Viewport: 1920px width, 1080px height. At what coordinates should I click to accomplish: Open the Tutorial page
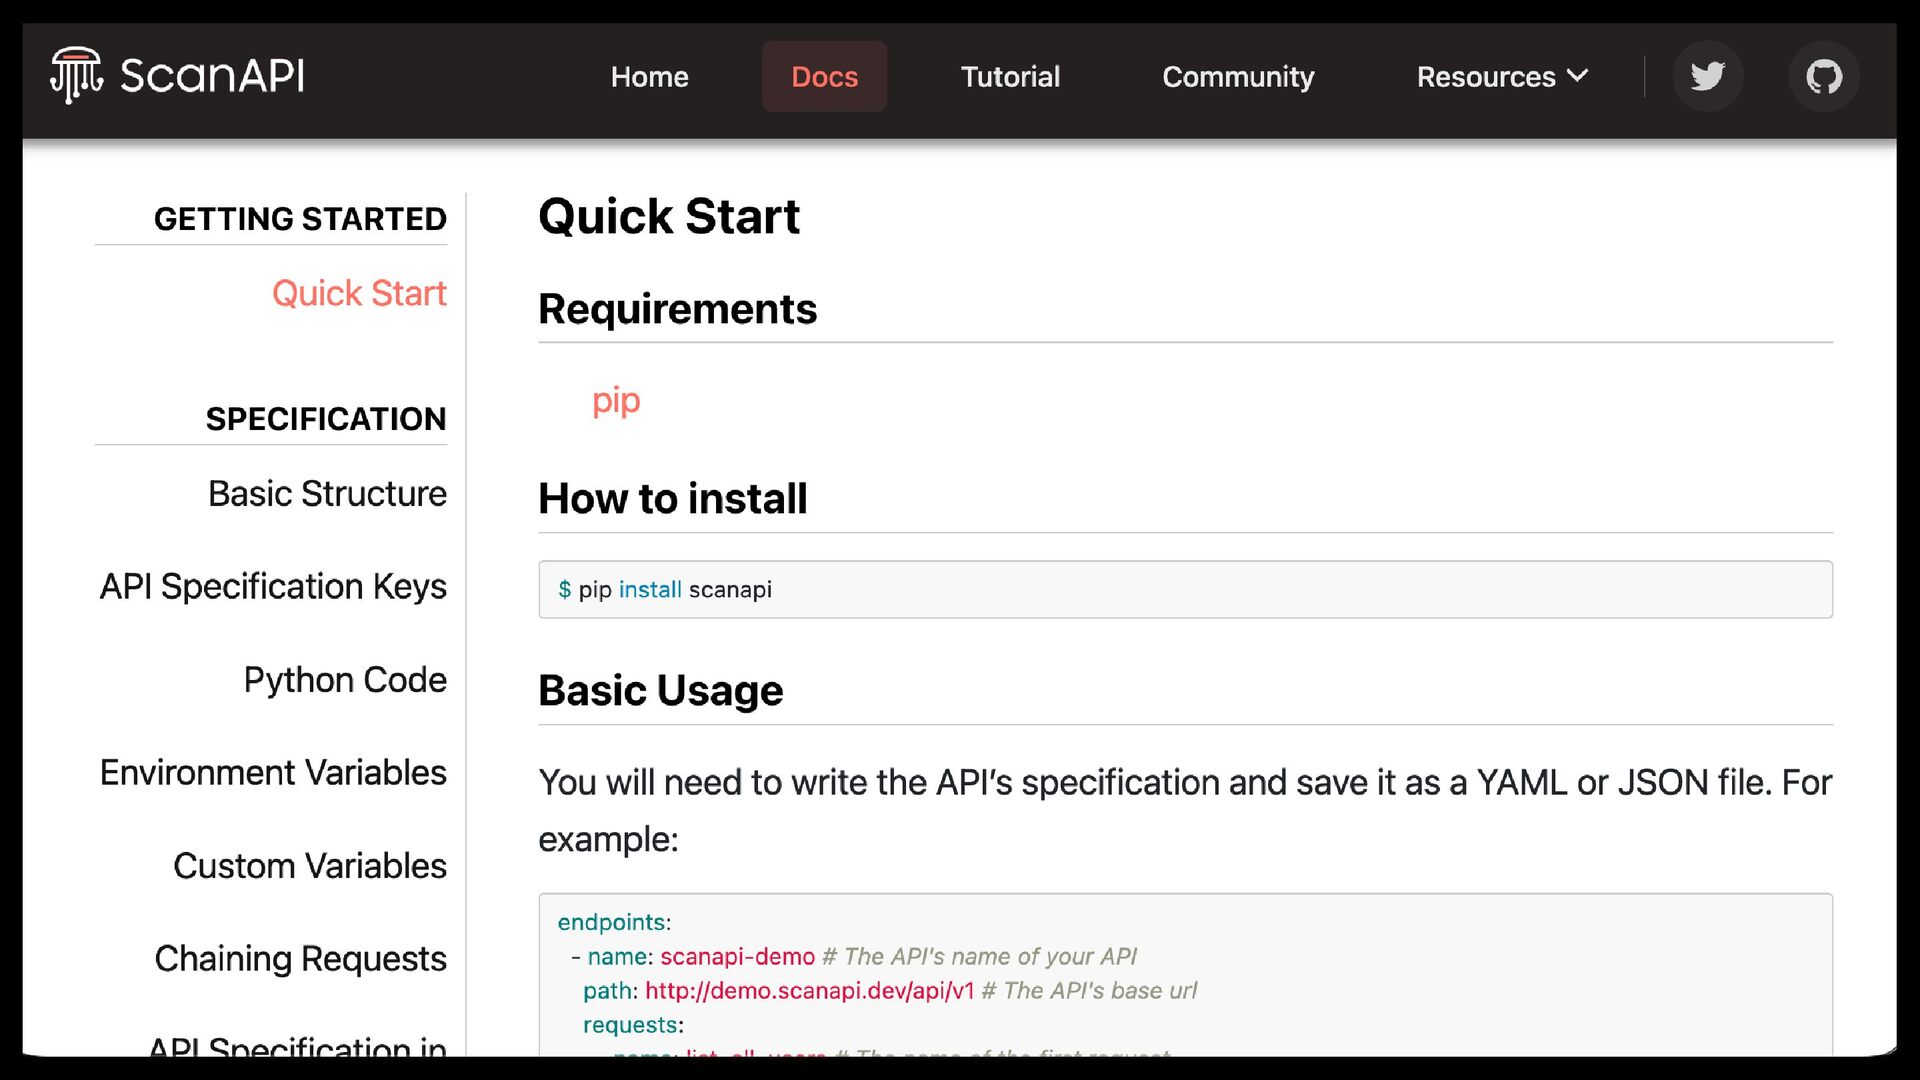1010,76
